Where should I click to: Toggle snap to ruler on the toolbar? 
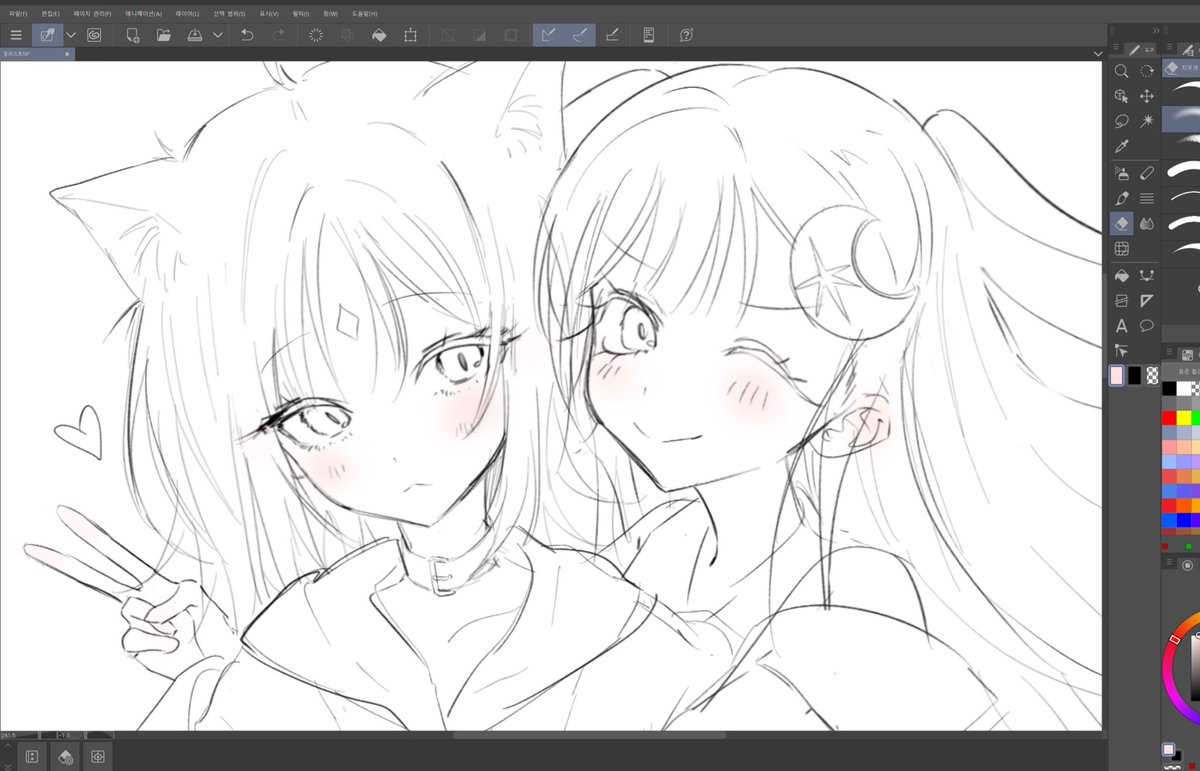(548, 35)
